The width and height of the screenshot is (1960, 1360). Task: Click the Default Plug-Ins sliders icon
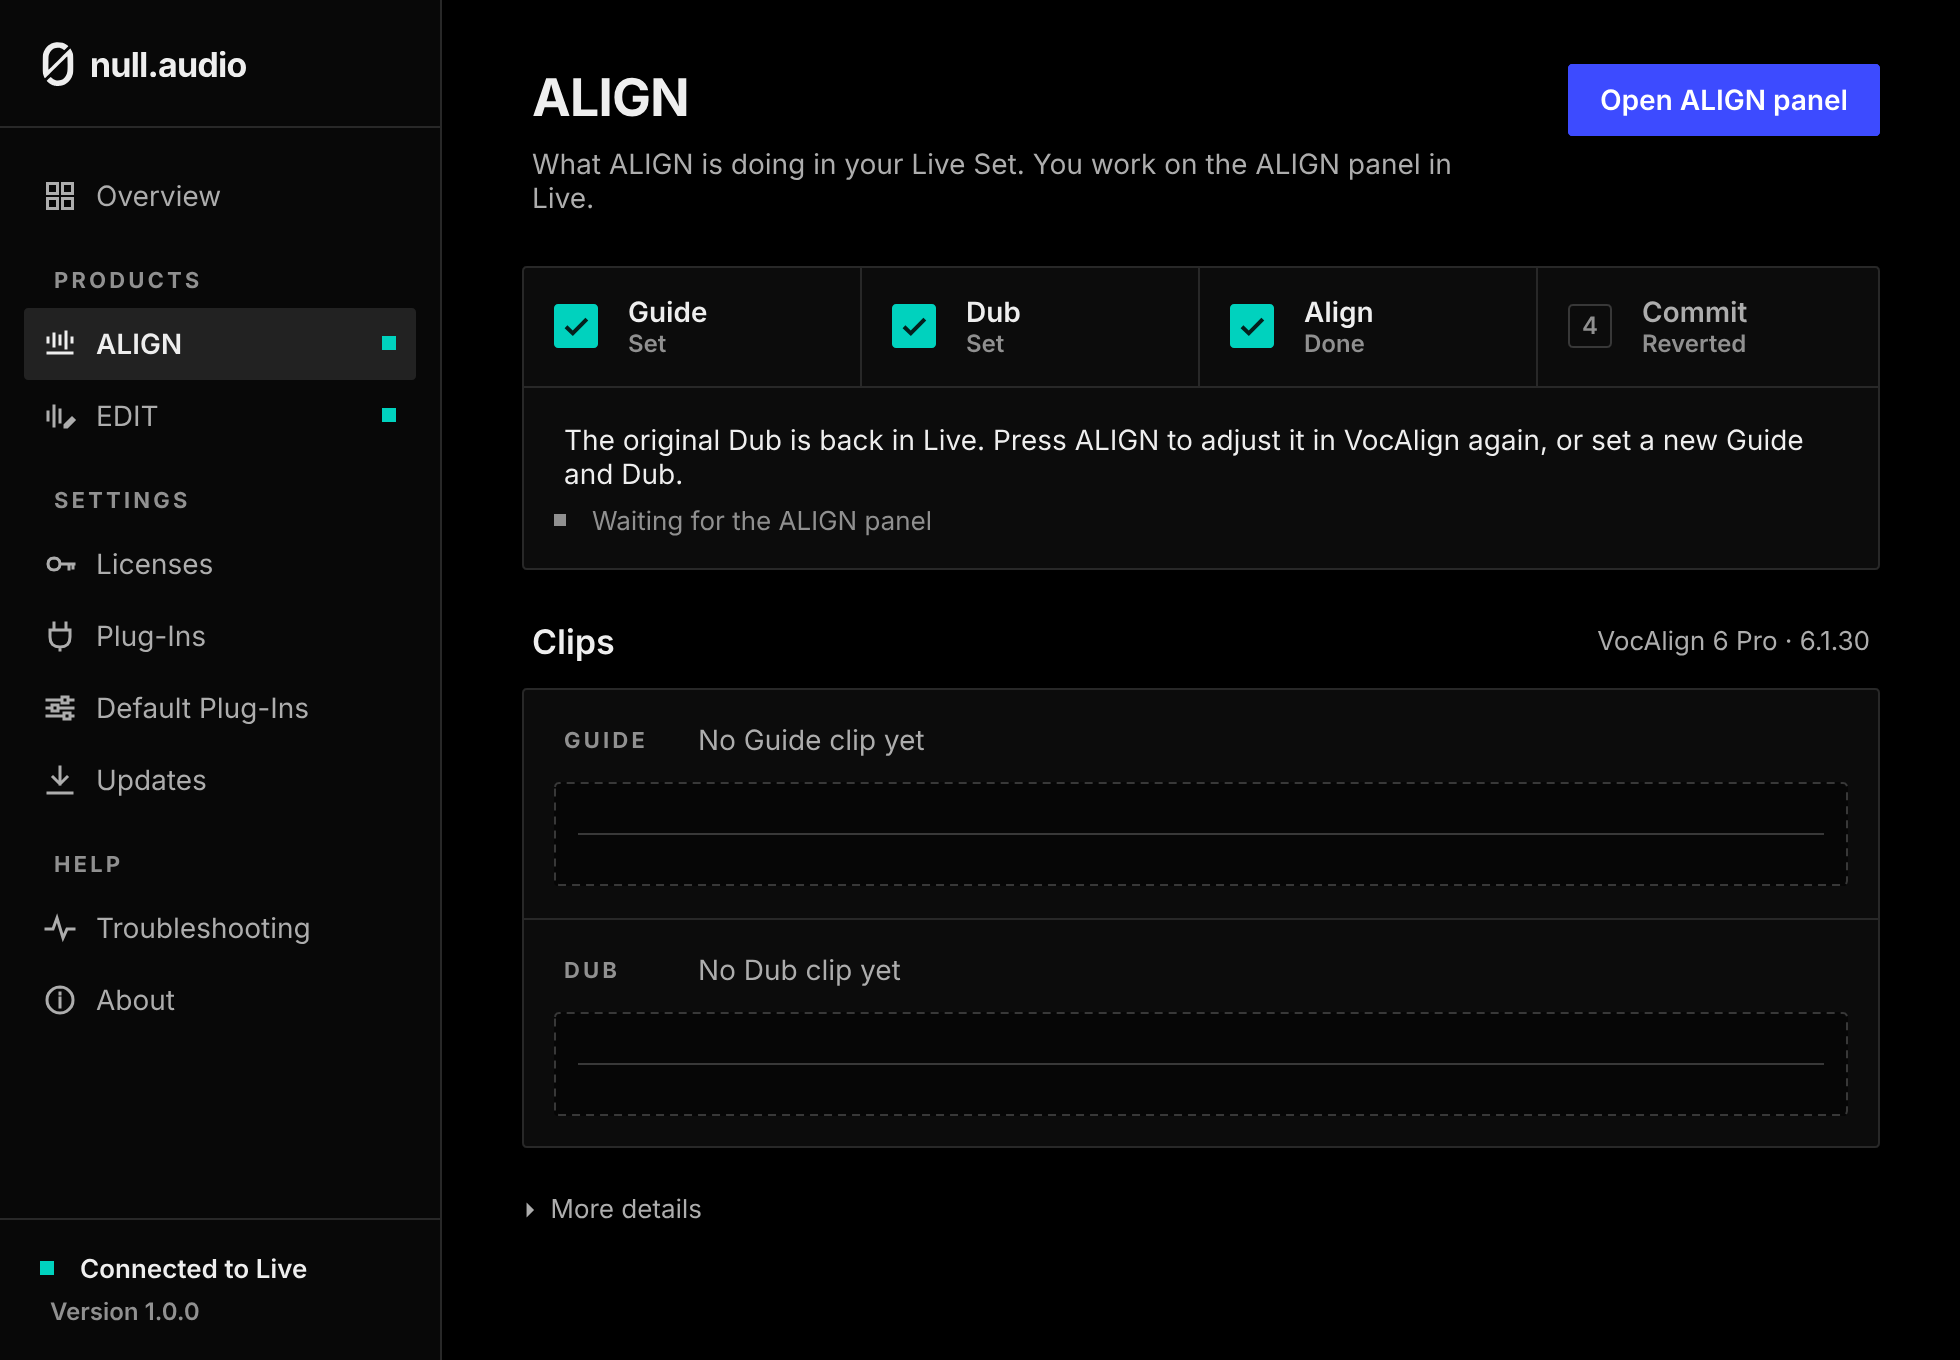[x=60, y=708]
